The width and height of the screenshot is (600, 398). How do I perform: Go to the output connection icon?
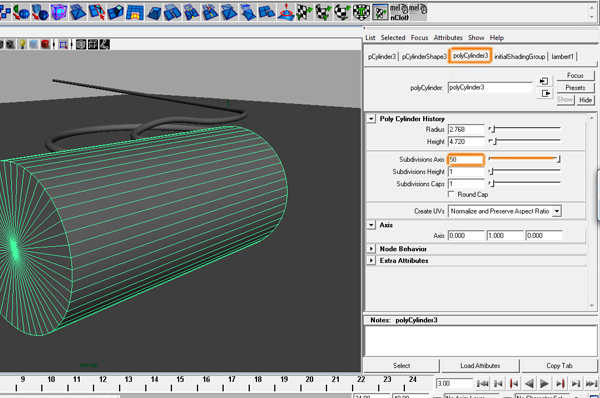(546, 93)
